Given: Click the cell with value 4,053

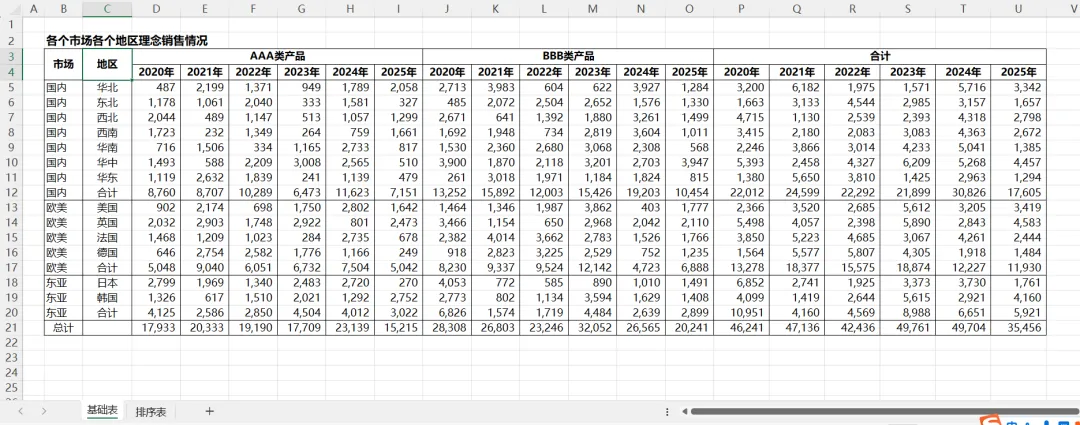Looking at the screenshot, I should coord(447,282).
